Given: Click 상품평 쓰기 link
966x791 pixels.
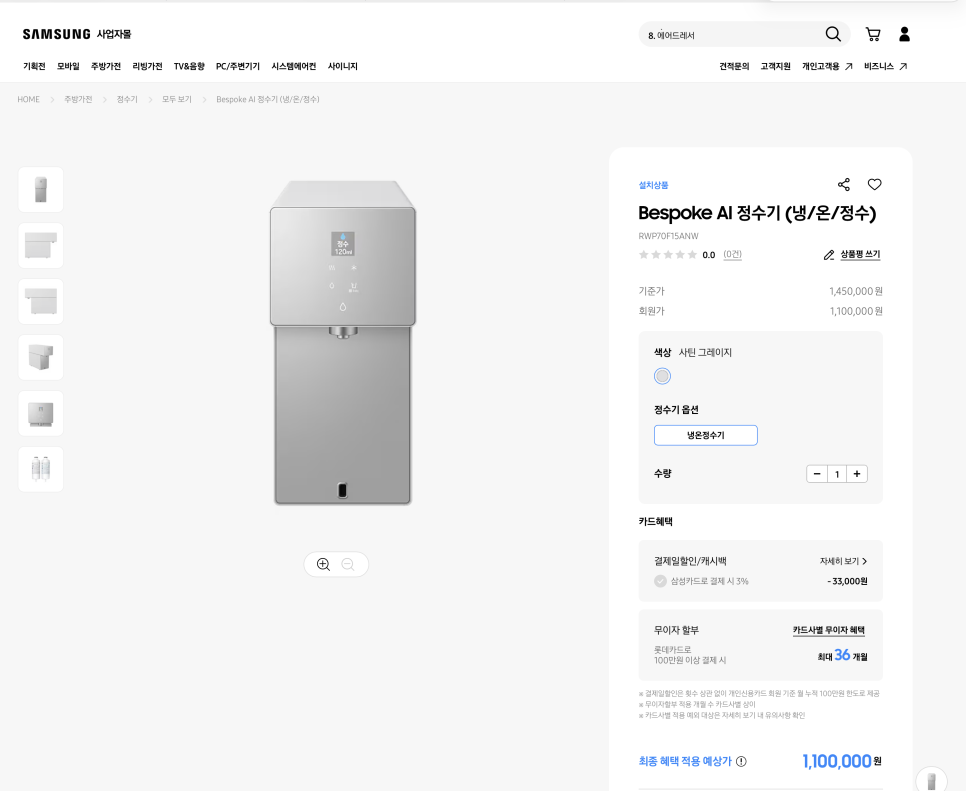Looking at the screenshot, I should click(x=860, y=254).
